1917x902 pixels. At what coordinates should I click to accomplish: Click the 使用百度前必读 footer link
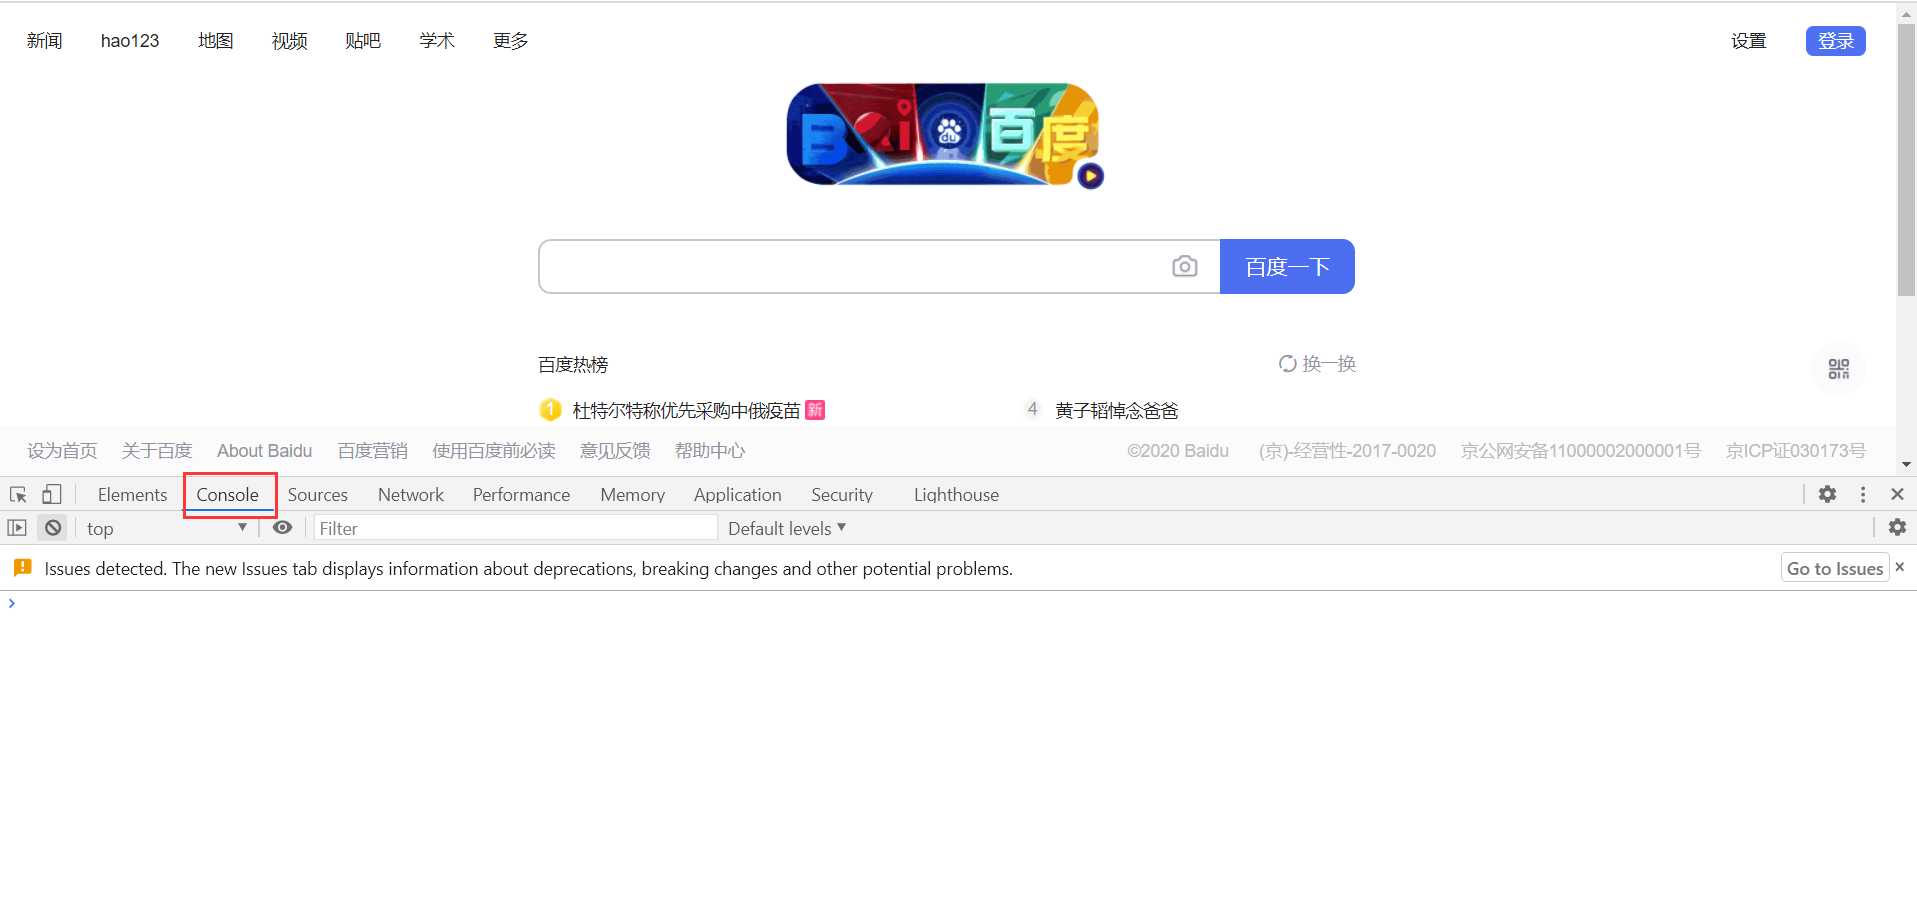pyautogui.click(x=494, y=451)
